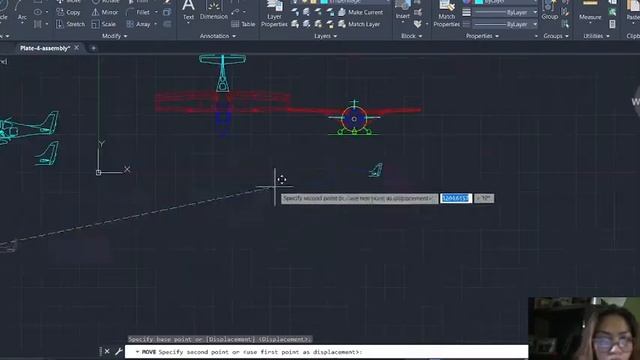This screenshot has height=360, width=640.
Task: Select the cyan top-view airplane drawing
Action: [x=222, y=73]
